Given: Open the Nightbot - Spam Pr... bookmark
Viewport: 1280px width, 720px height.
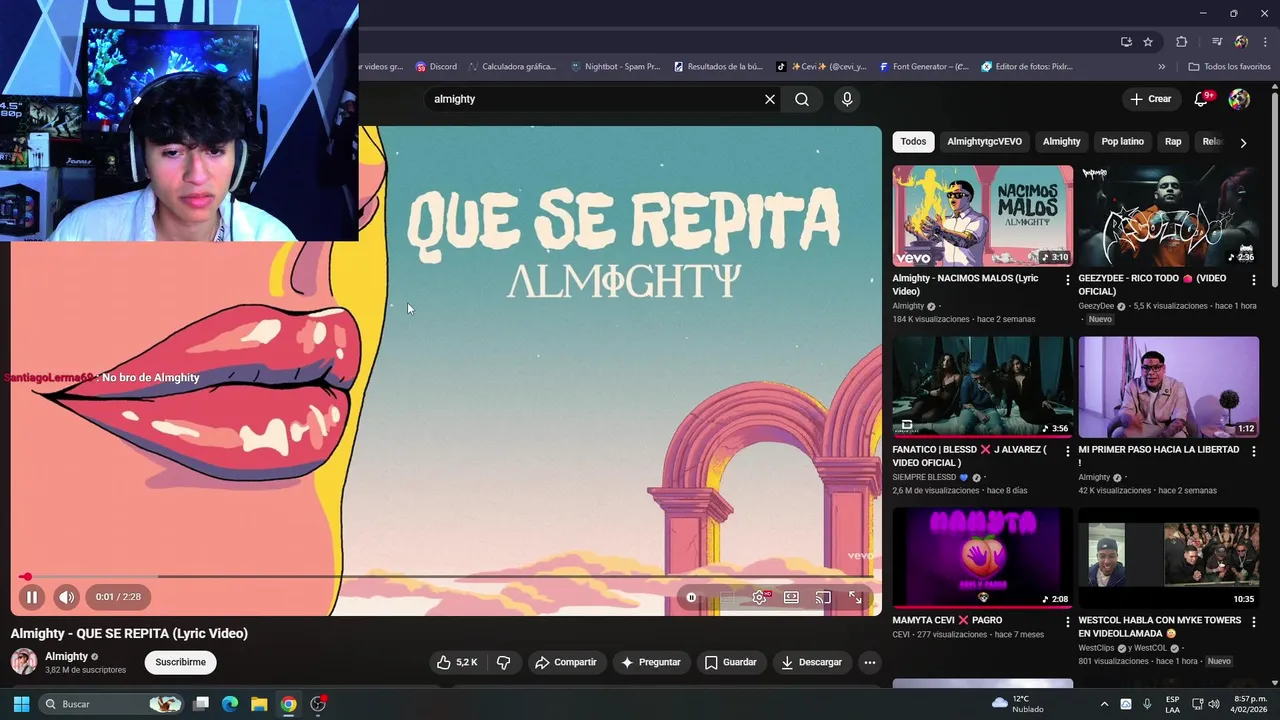Looking at the screenshot, I should pos(615,67).
